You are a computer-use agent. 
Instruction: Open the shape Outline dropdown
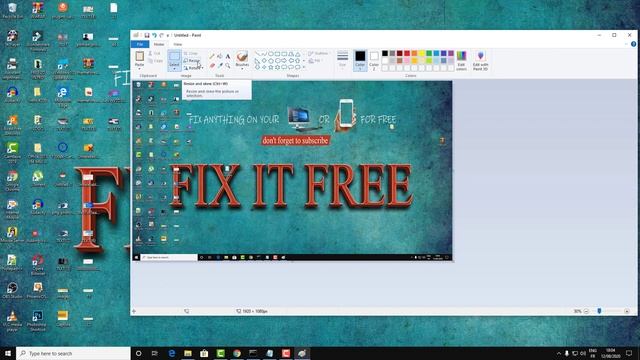pyautogui.click(x=319, y=53)
